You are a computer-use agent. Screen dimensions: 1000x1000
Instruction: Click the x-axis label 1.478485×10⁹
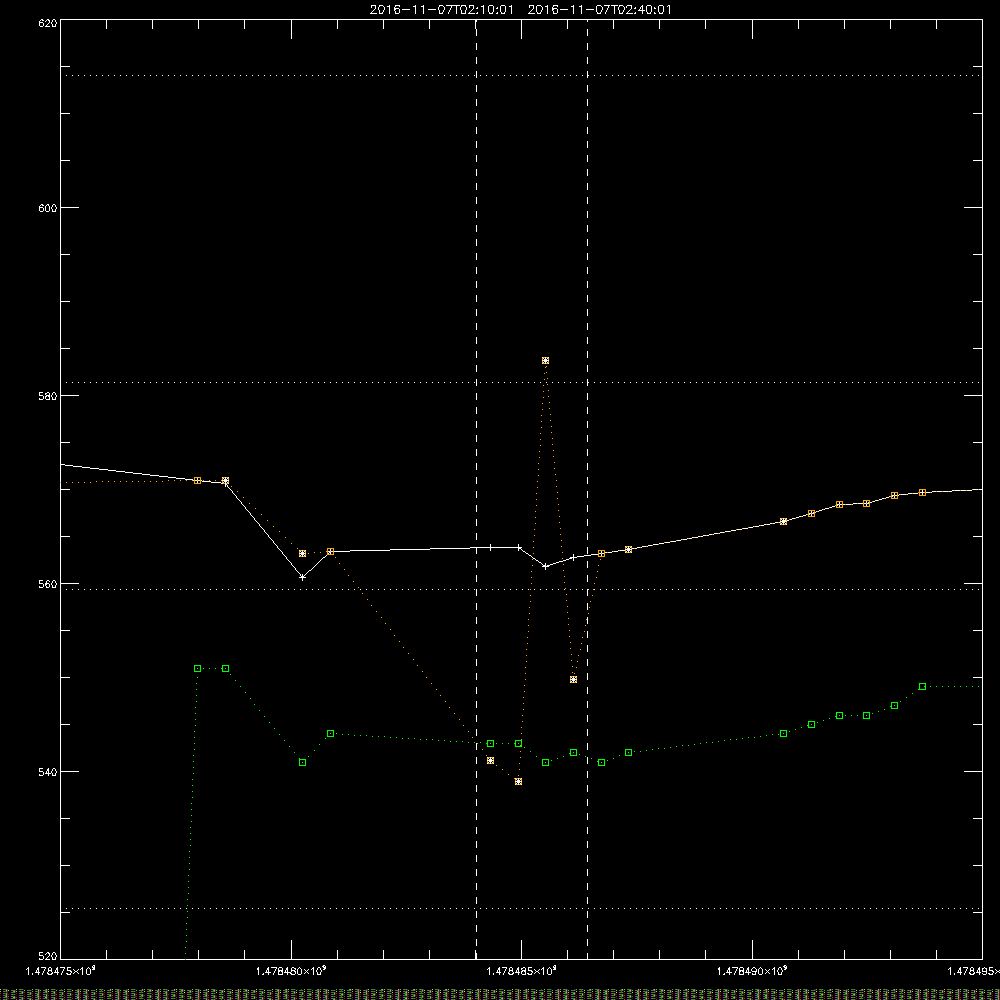click(x=522, y=971)
